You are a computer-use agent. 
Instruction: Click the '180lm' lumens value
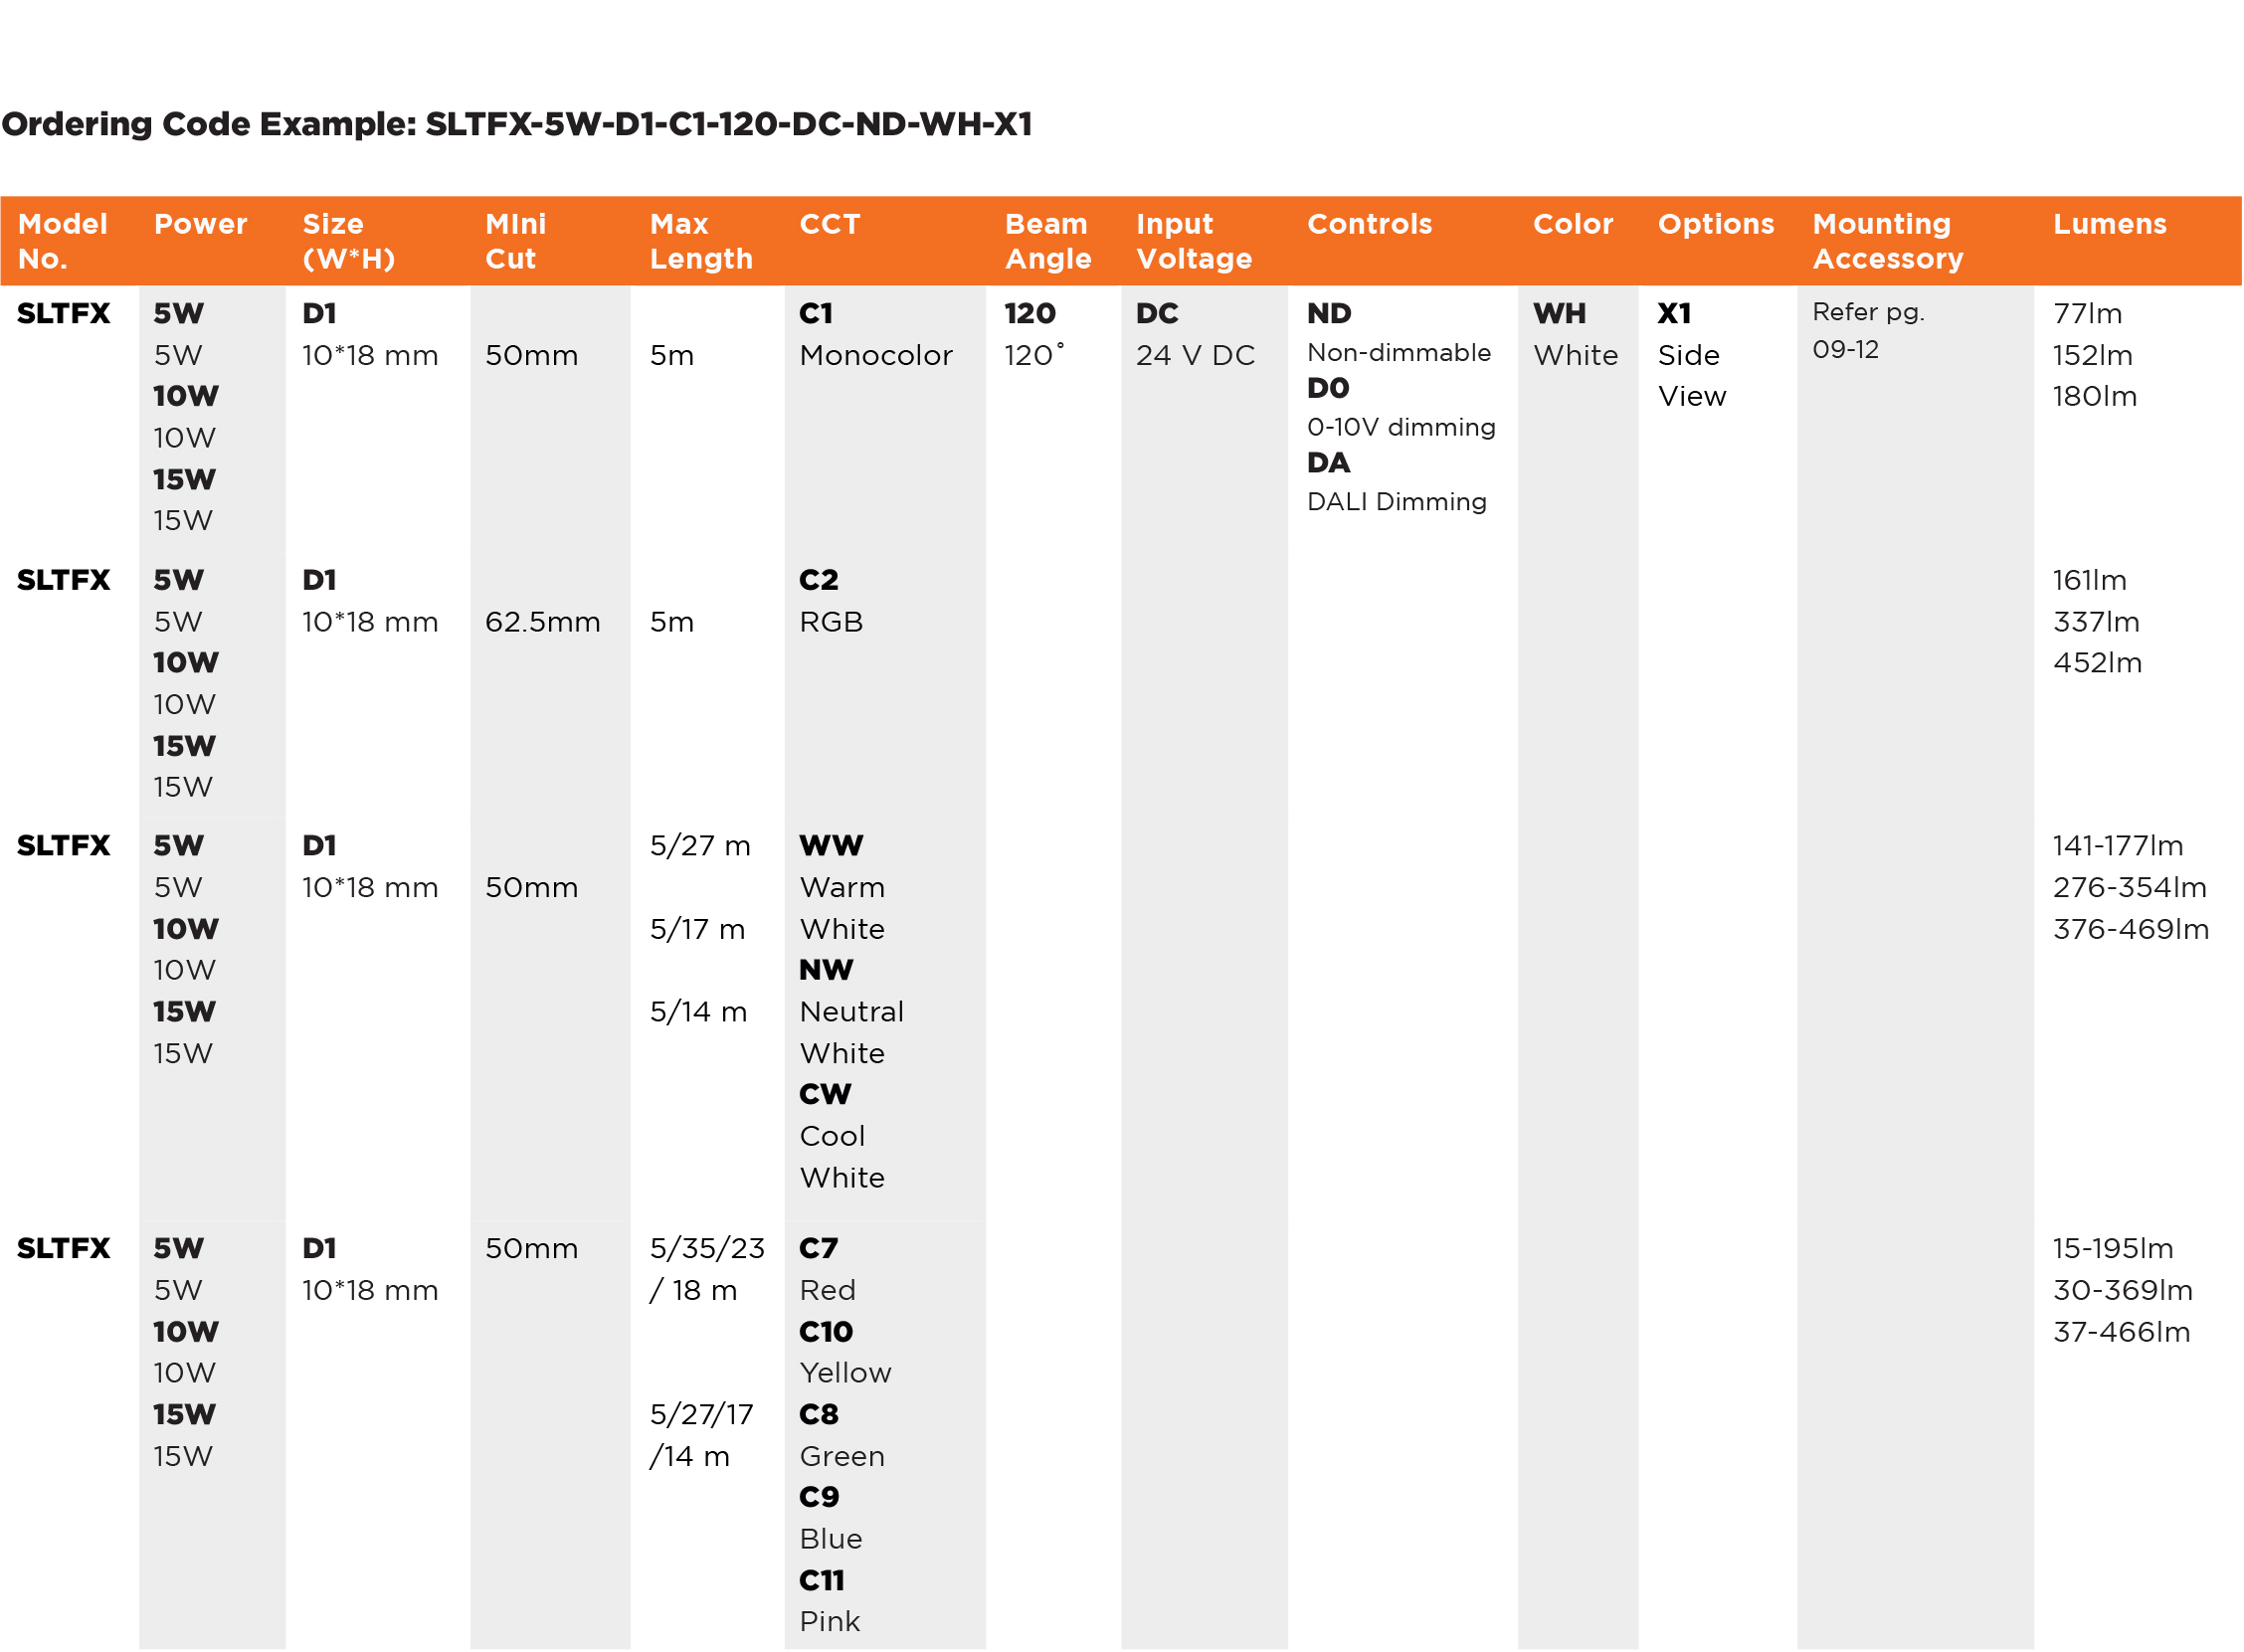pos(2094,397)
